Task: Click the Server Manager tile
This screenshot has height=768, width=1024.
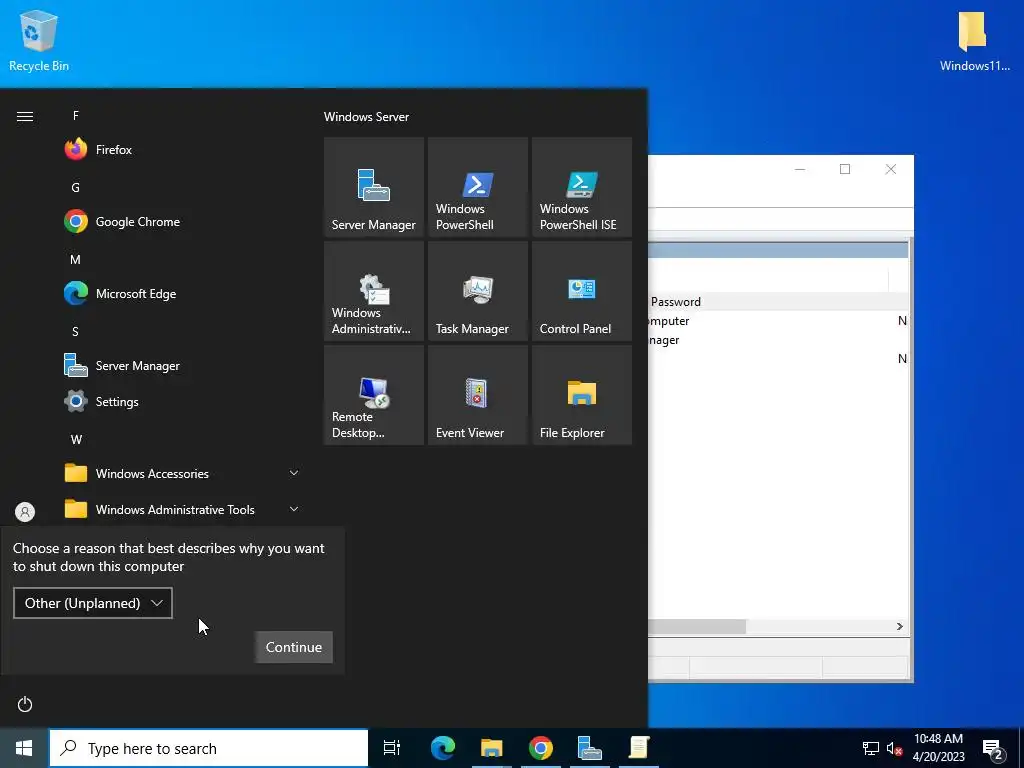Action: pyautogui.click(x=374, y=187)
